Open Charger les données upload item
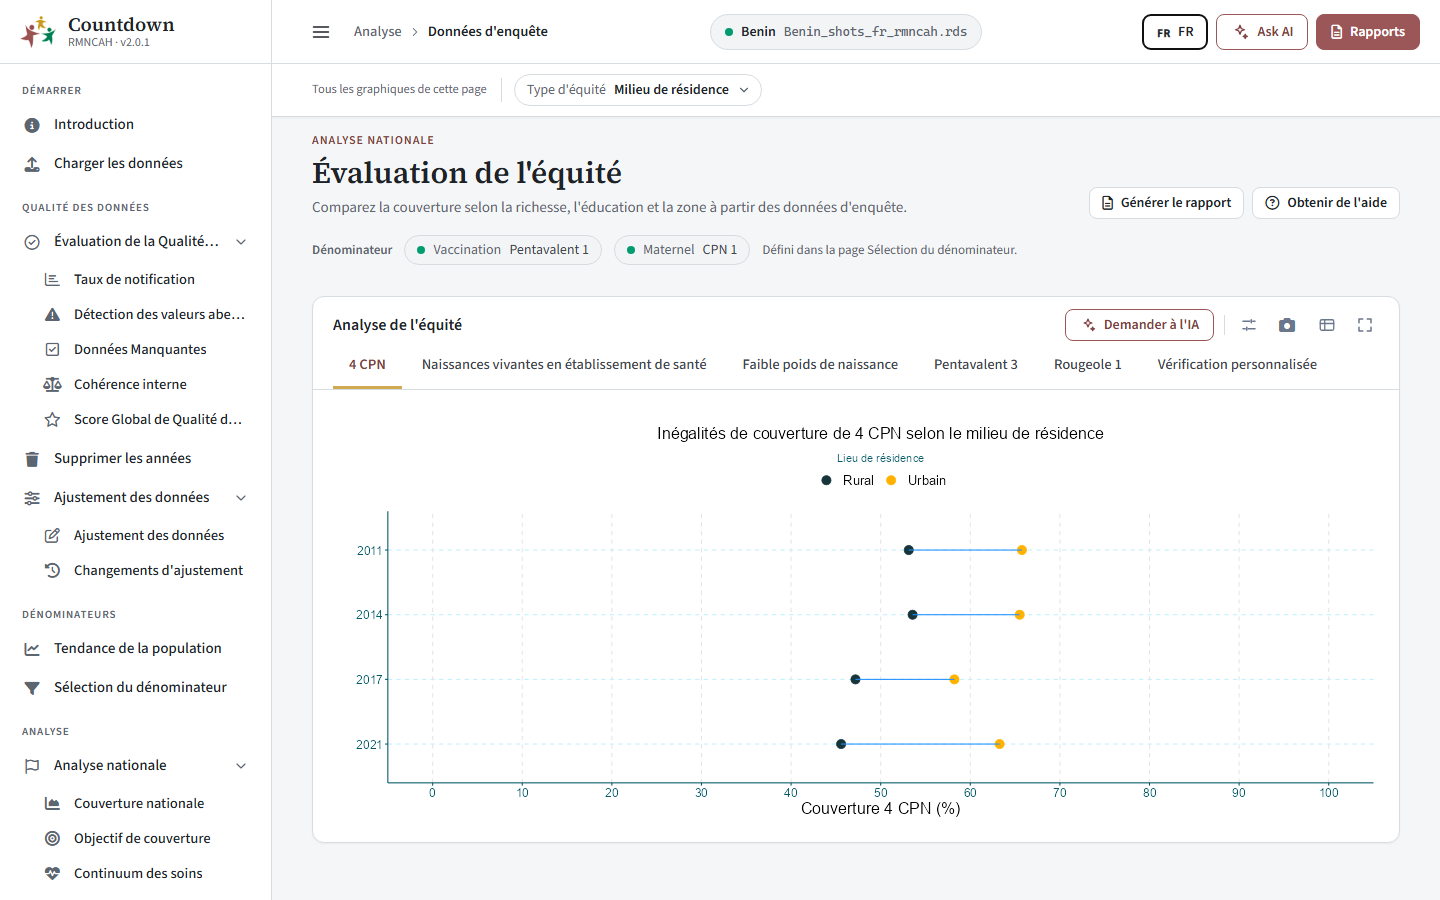 click(135, 163)
